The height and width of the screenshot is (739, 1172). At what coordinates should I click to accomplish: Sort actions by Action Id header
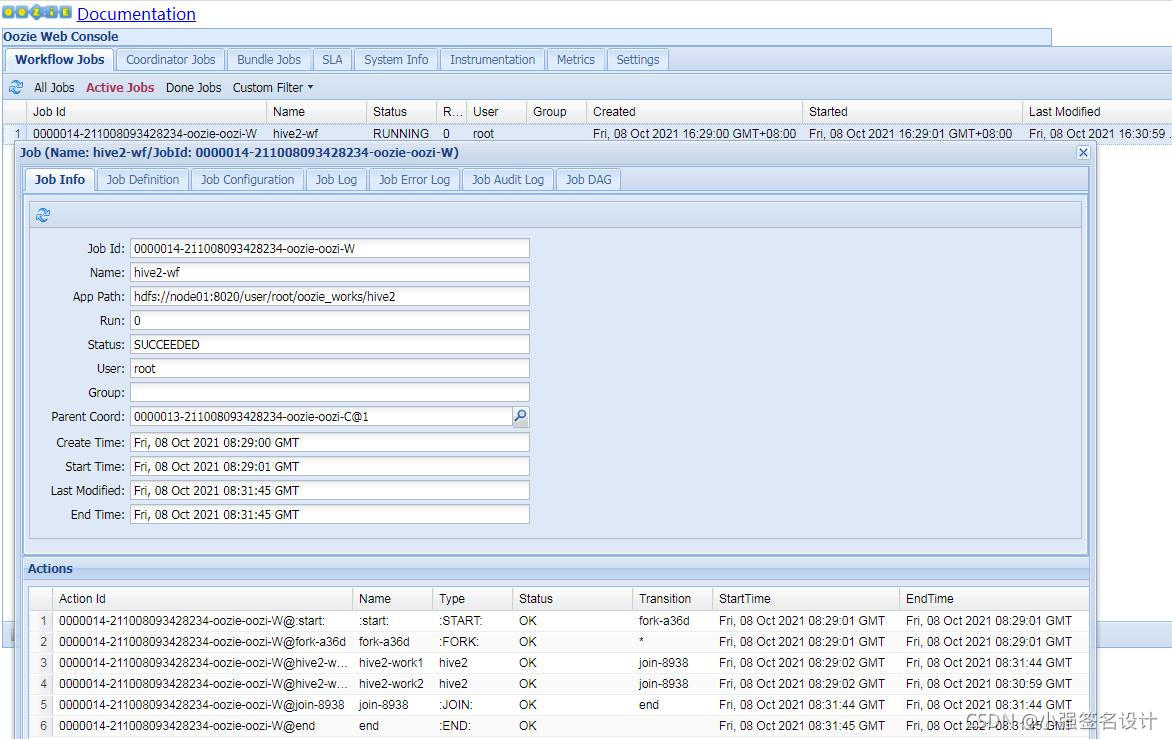click(x=203, y=599)
